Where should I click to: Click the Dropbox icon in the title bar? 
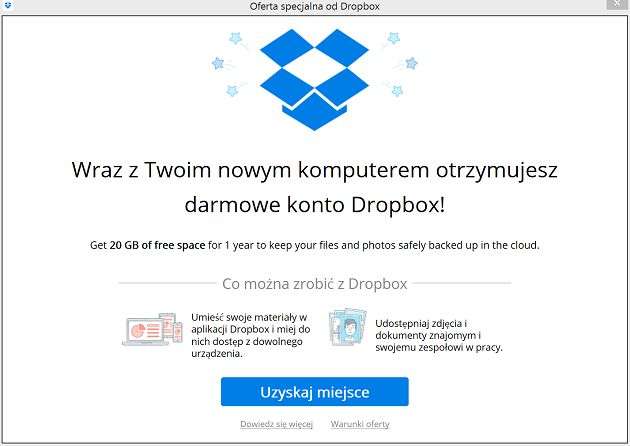[8, 5]
